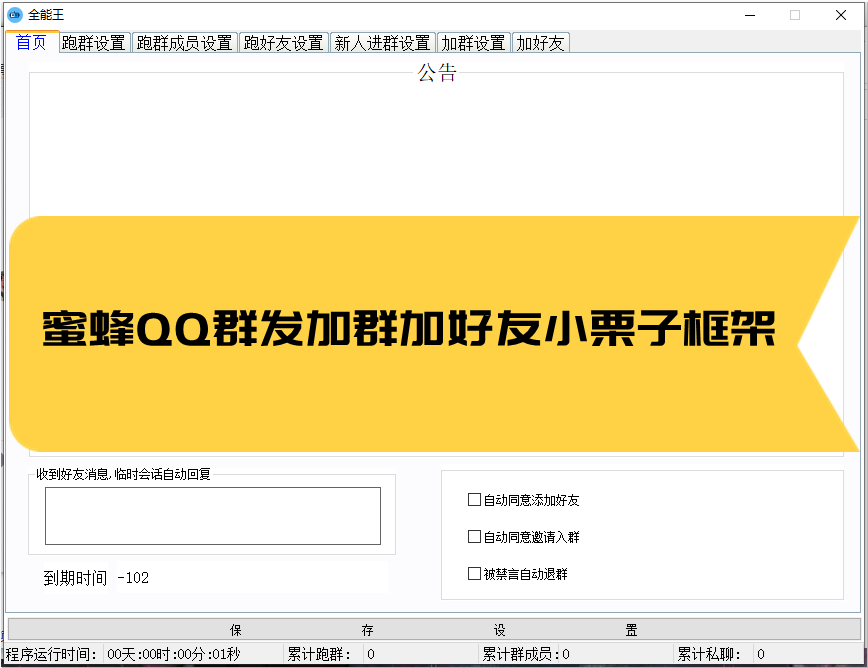Click the 保存设置 button

[434, 630]
